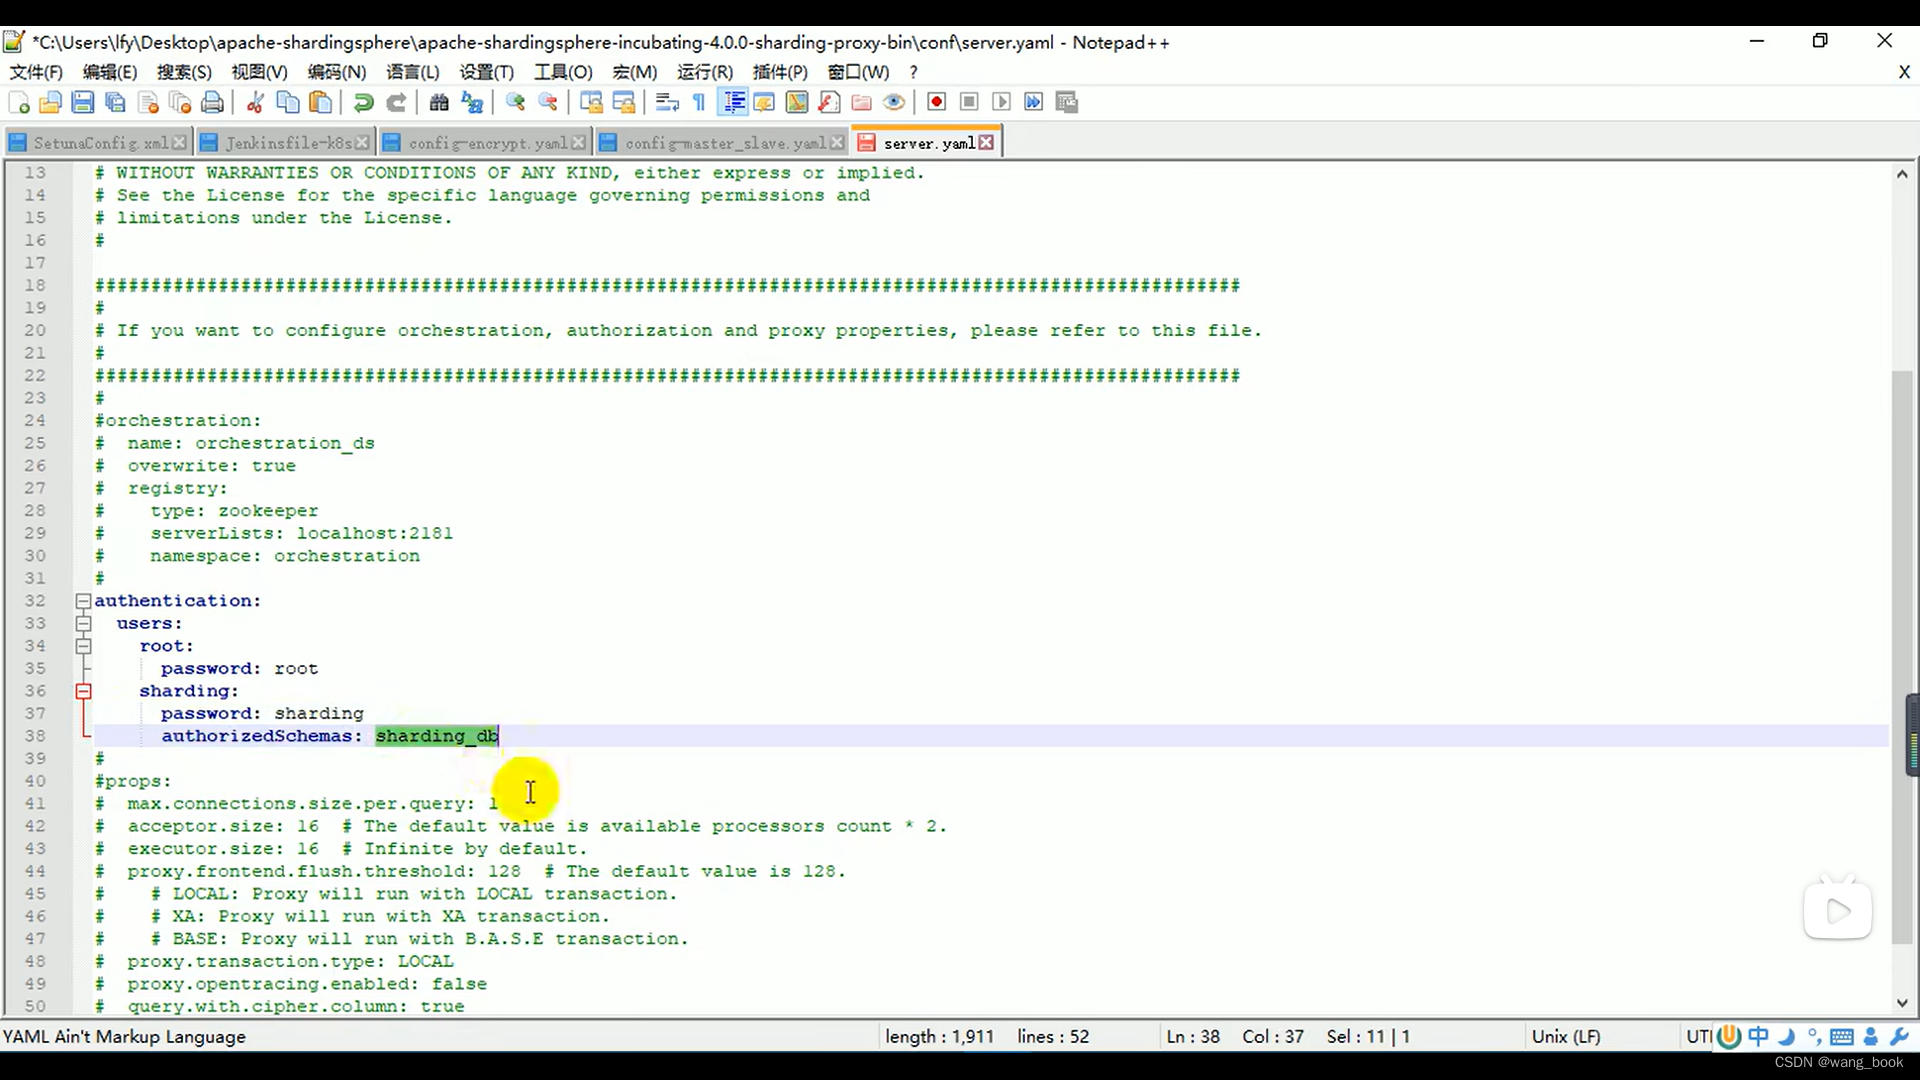Click the Ln : 38 status field
This screenshot has width=1920, height=1080.
[x=1193, y=1037]
